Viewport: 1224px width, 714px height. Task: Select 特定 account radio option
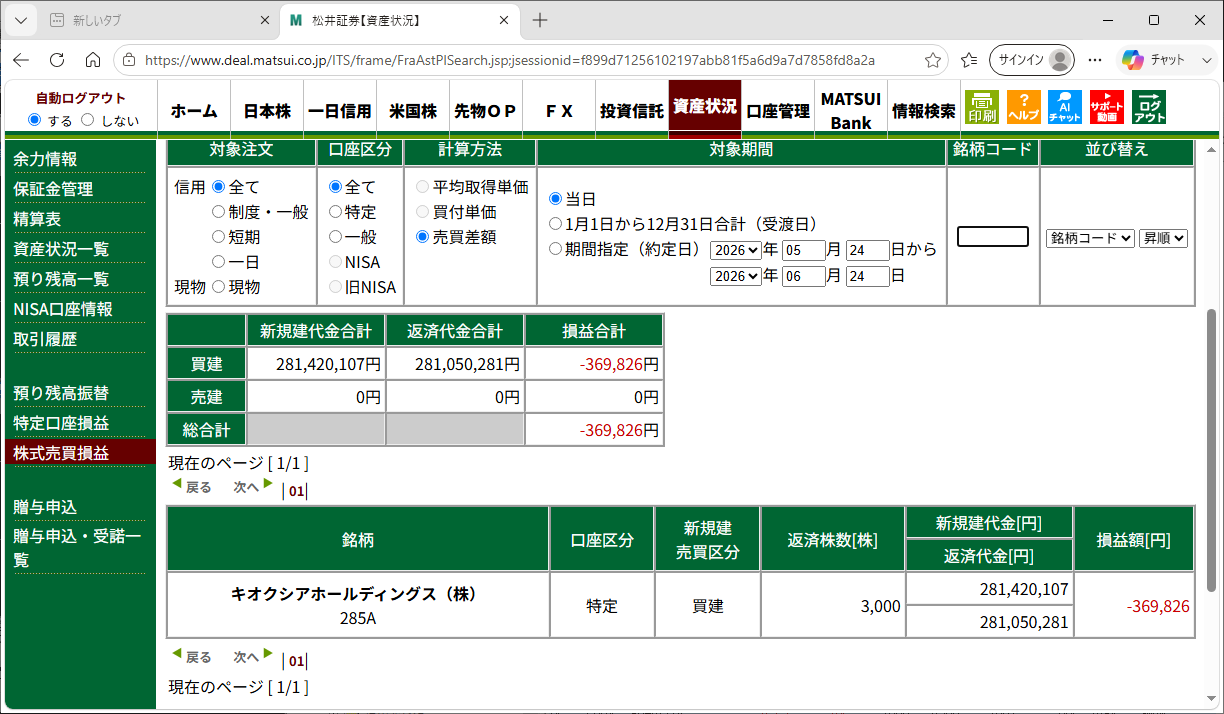click(336, 212)
